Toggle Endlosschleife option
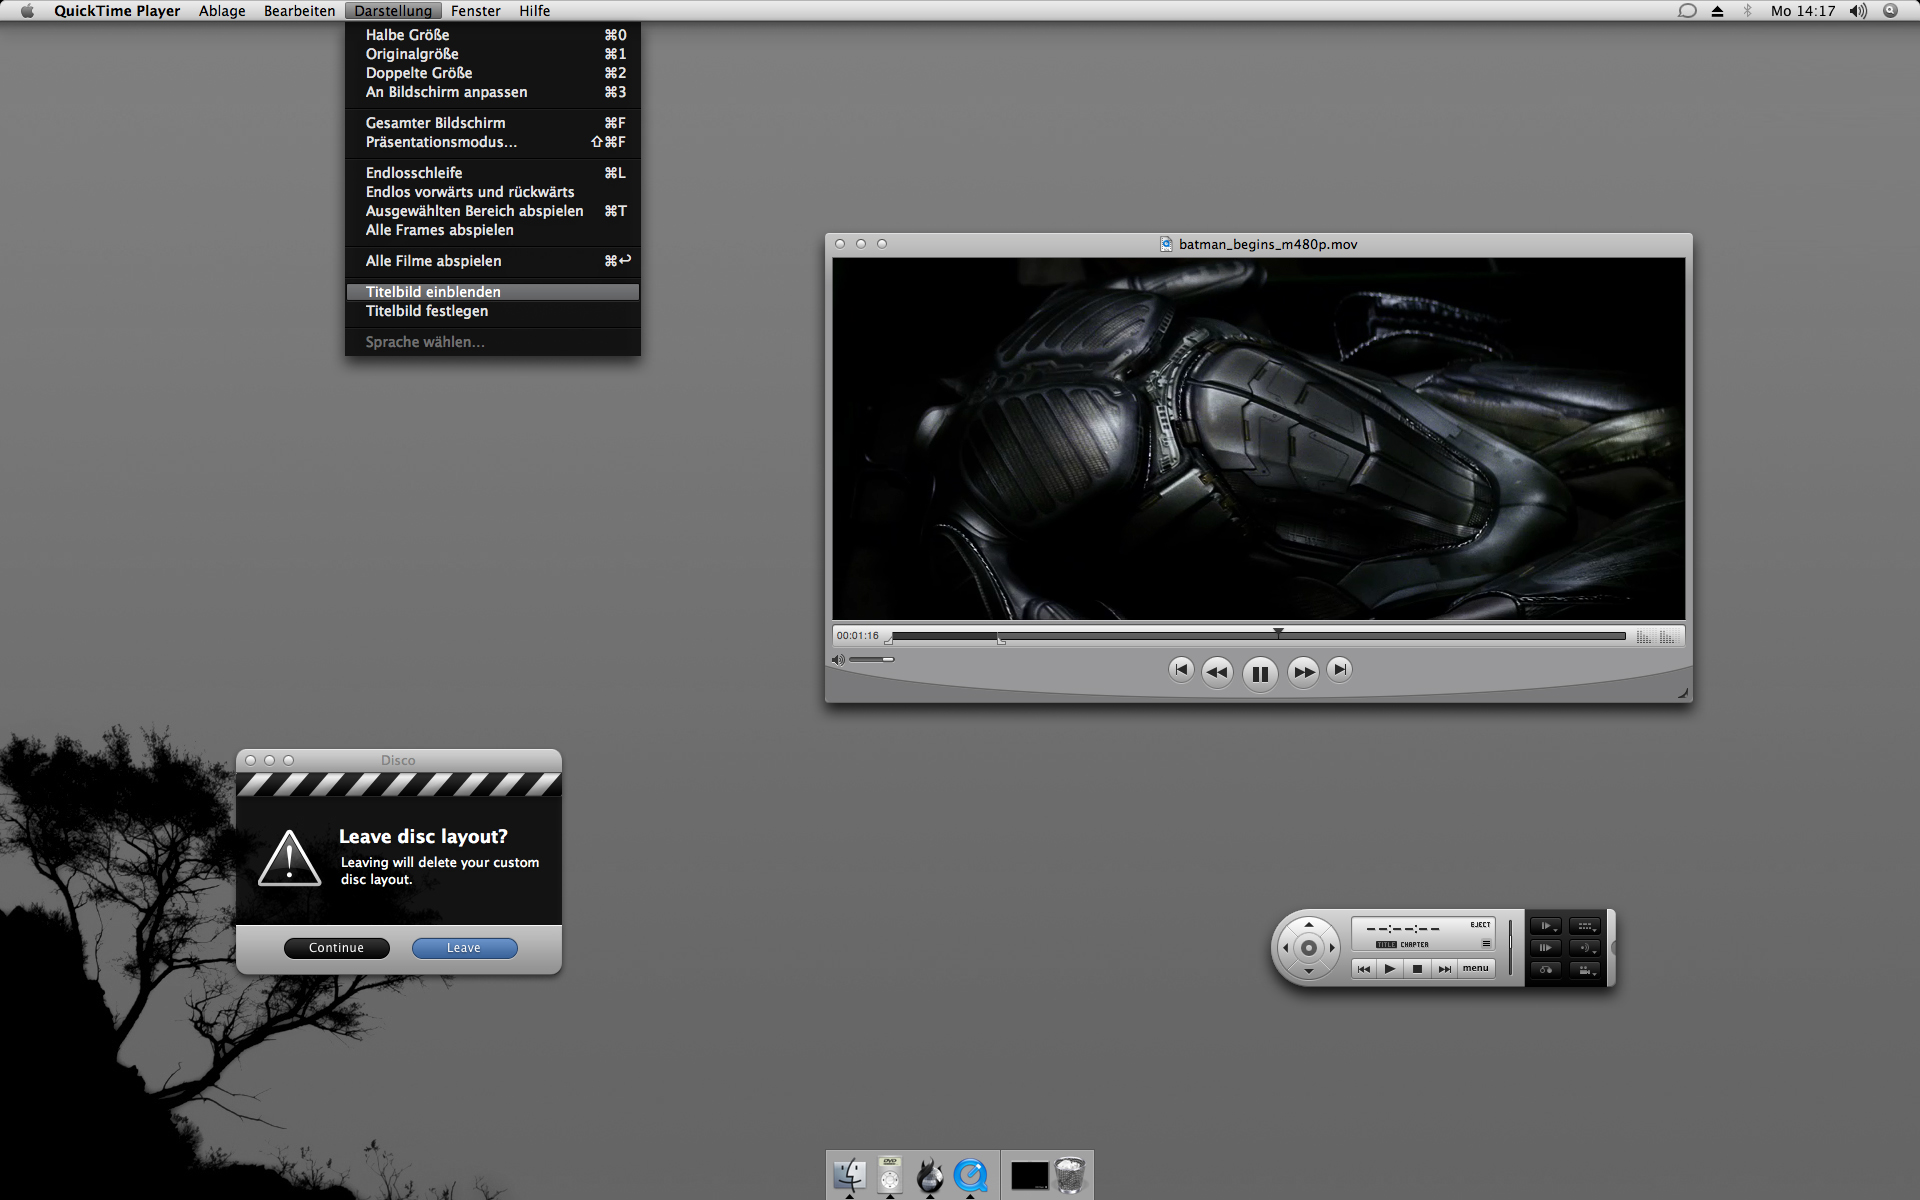 [493, 173]
